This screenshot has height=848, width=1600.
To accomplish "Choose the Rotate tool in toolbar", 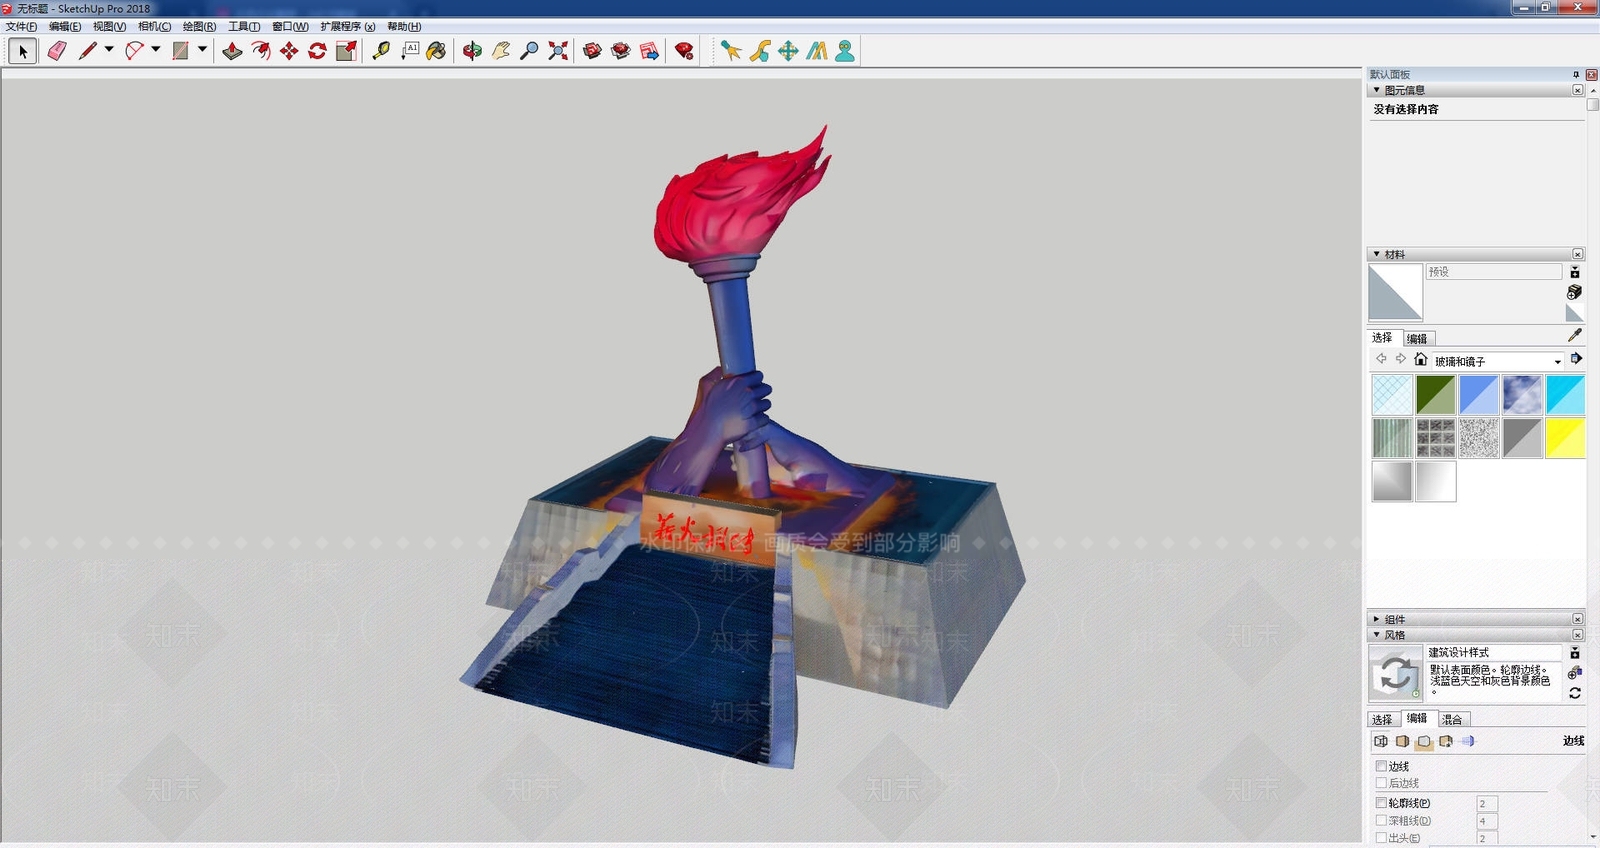I will point(317,51).
